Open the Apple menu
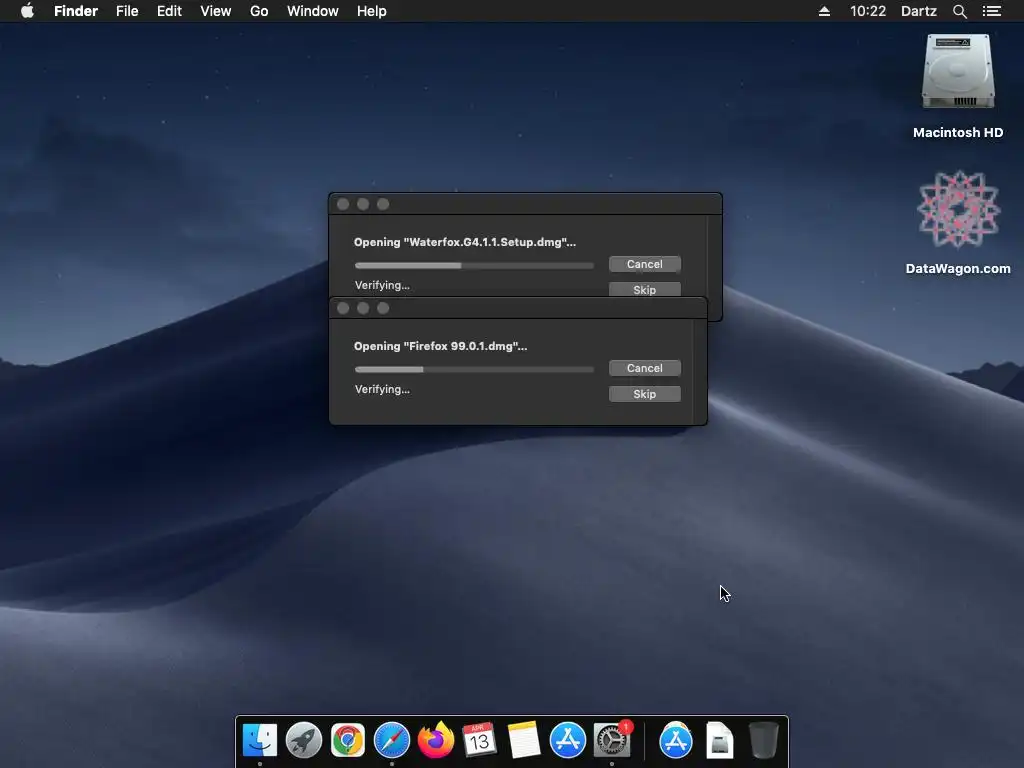Screen dimensions: 1024x768 27,11
